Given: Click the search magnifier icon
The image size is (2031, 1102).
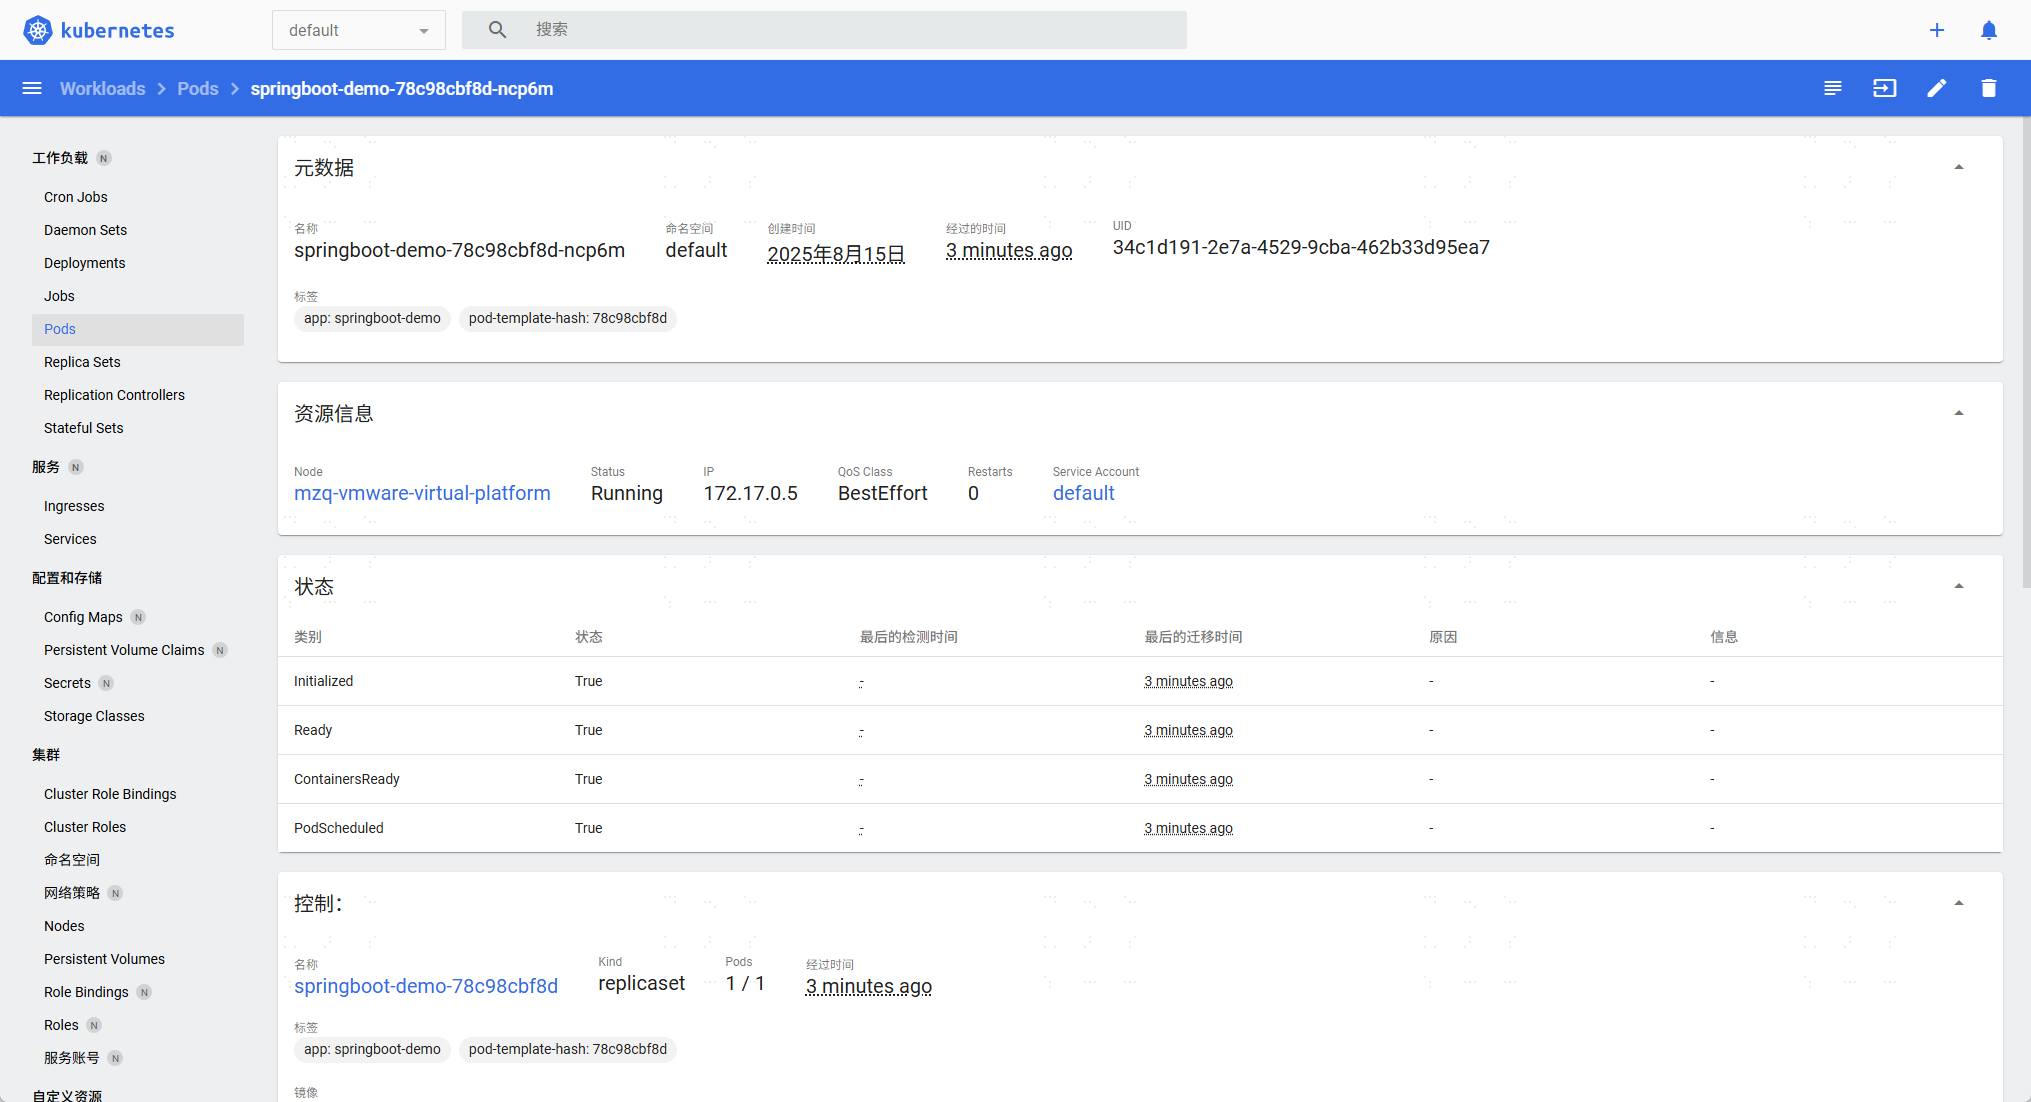Looking at the screenshot, I should click(497, 30).
